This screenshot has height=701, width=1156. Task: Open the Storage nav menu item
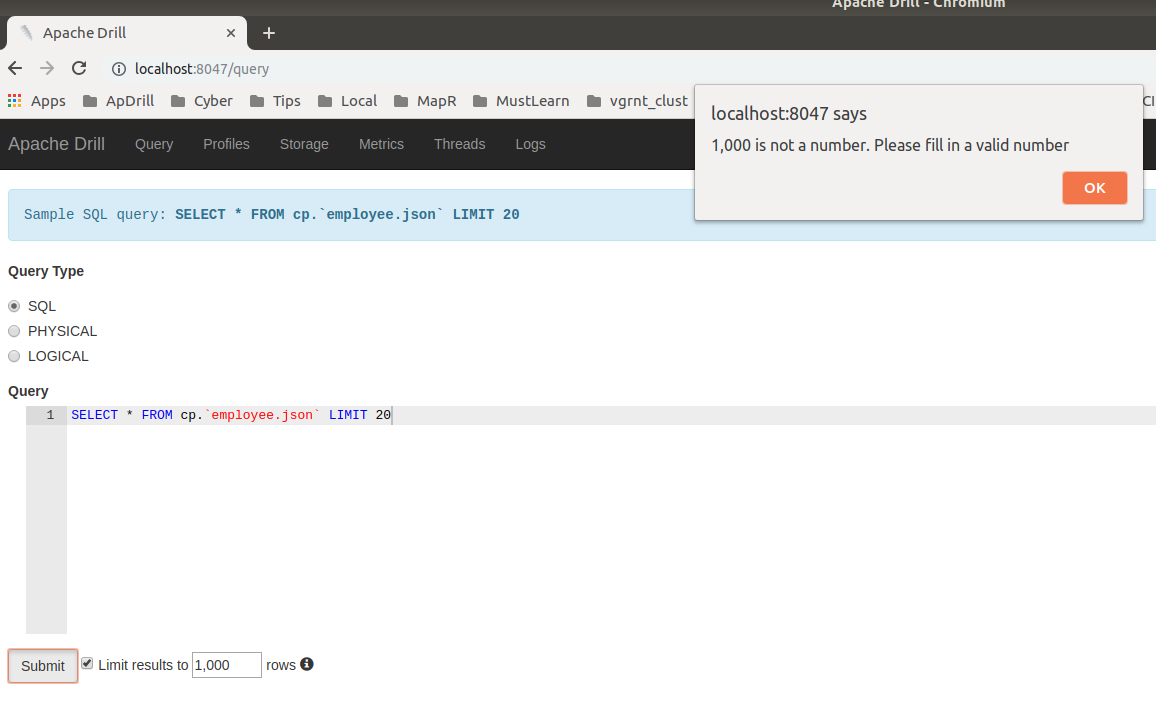304,144
